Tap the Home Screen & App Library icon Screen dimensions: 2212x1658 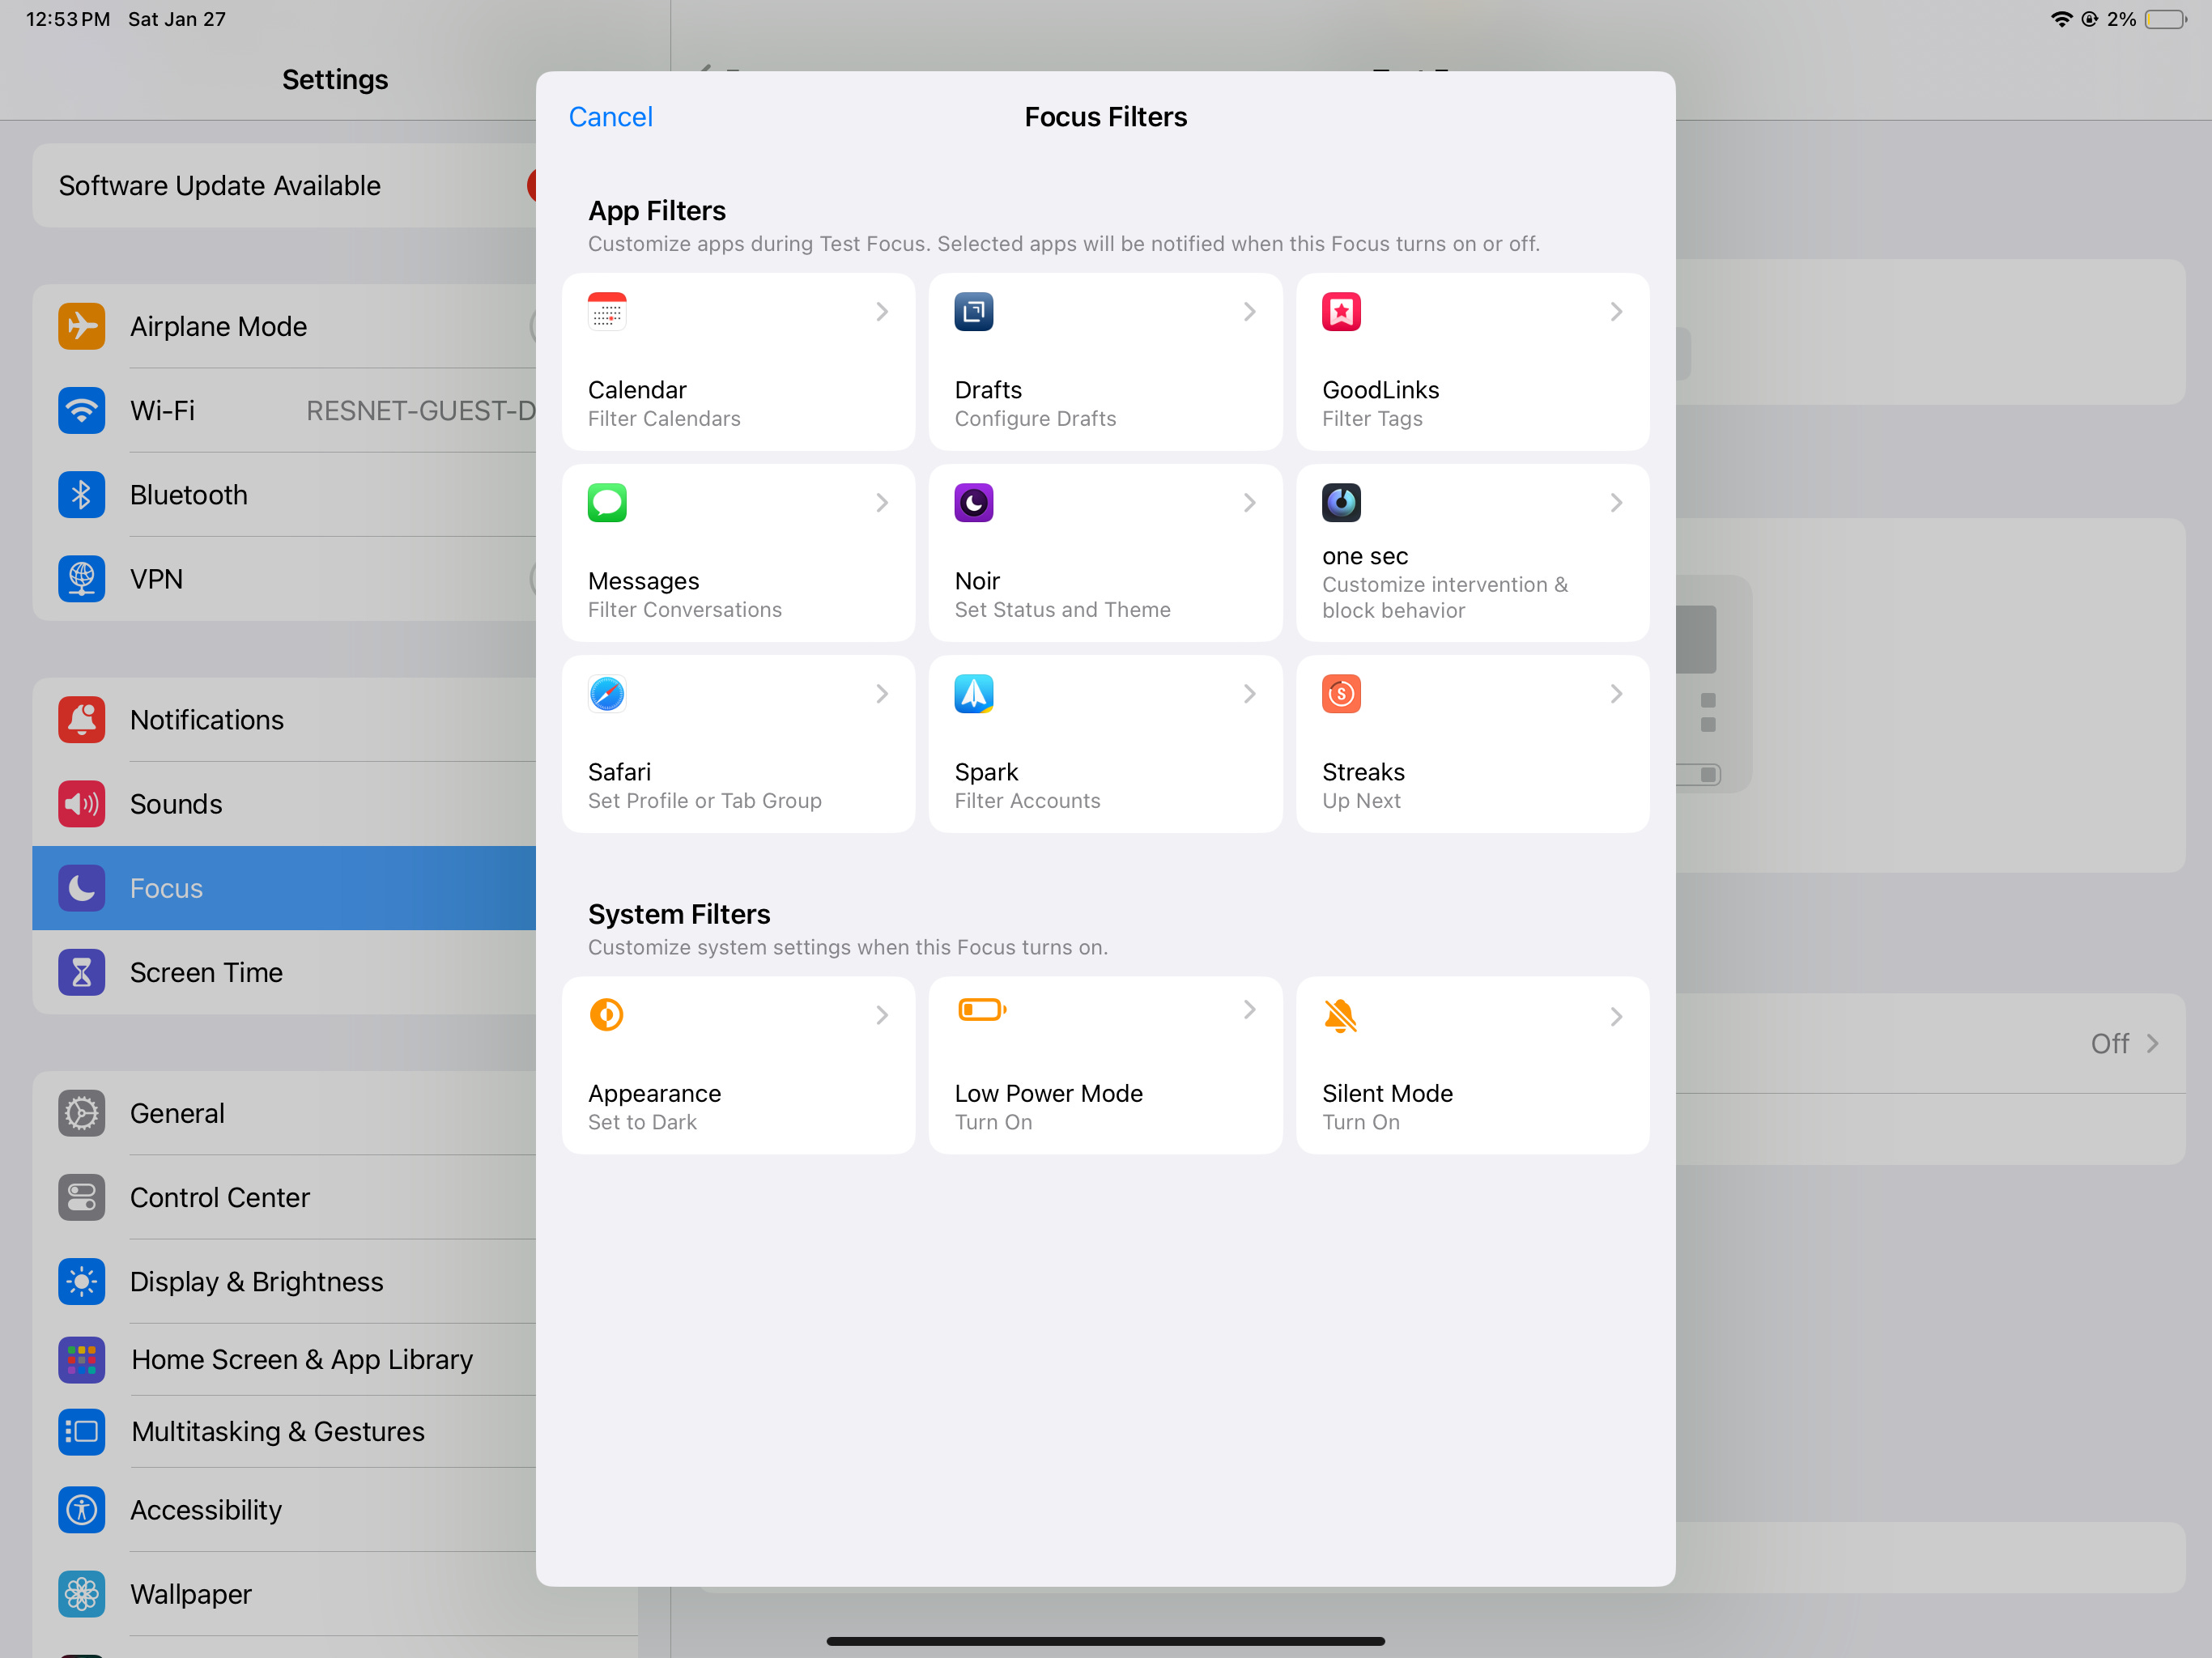(82, 1360)
